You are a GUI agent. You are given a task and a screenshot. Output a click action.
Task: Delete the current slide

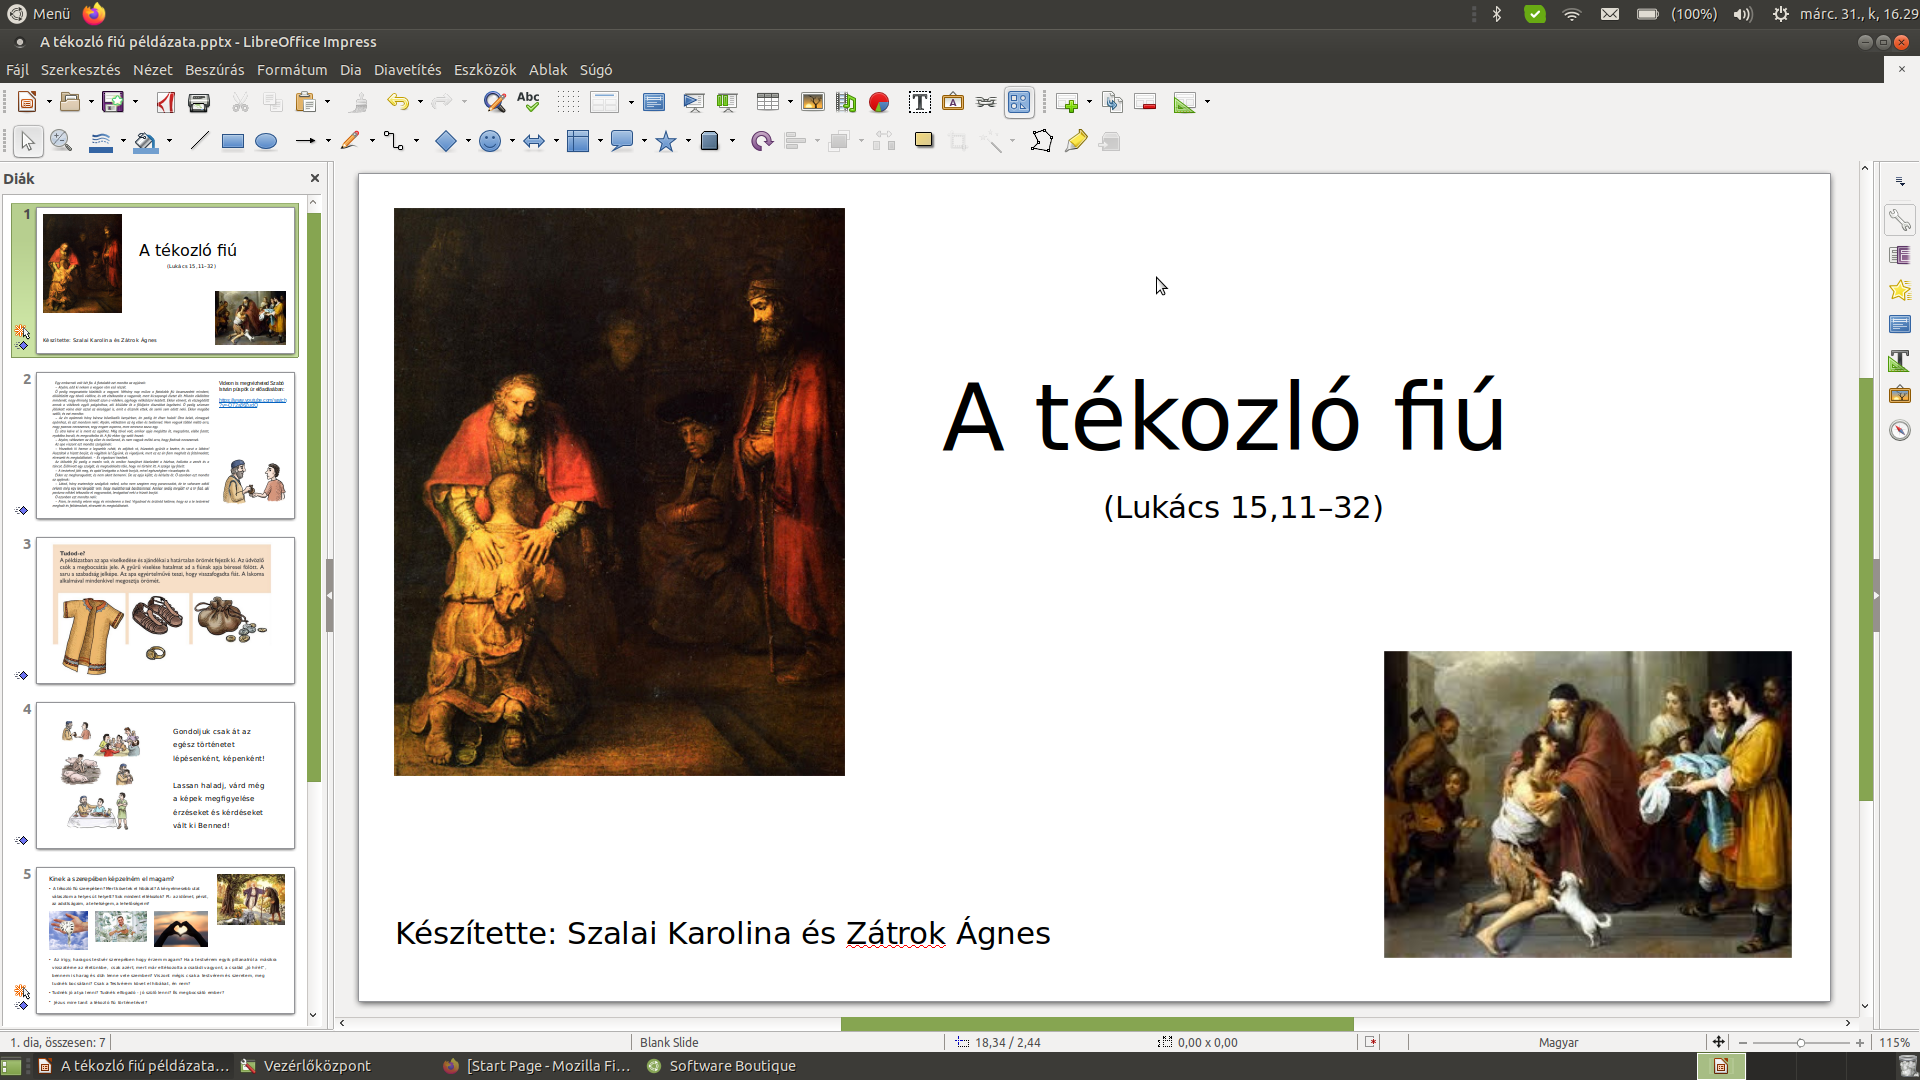click(1146, 102)
